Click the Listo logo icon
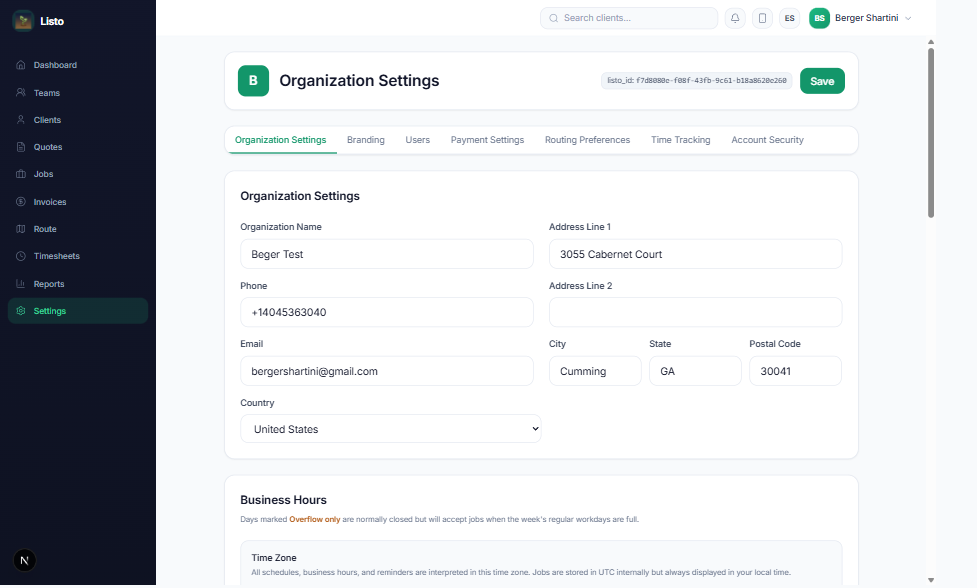The width and height of the screenshot is (977, 588). click(23, 21)
